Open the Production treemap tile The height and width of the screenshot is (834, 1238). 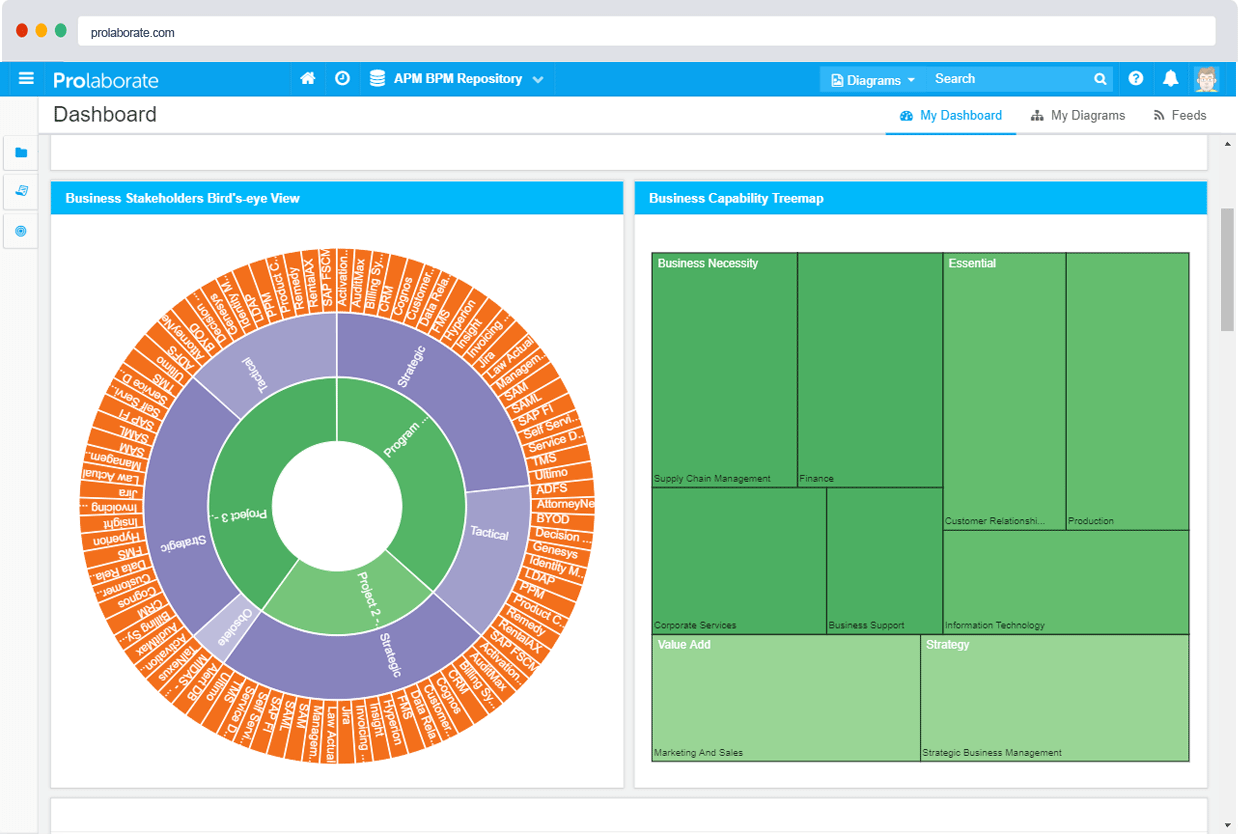click(x=1128, y=391)
